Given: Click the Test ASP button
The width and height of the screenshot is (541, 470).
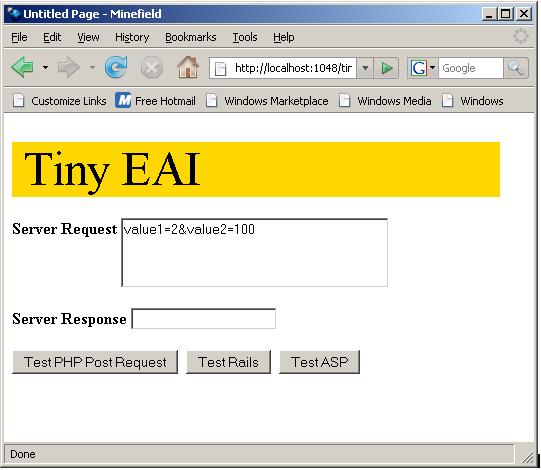Looking at the screenshot, I should coord(319,362).
